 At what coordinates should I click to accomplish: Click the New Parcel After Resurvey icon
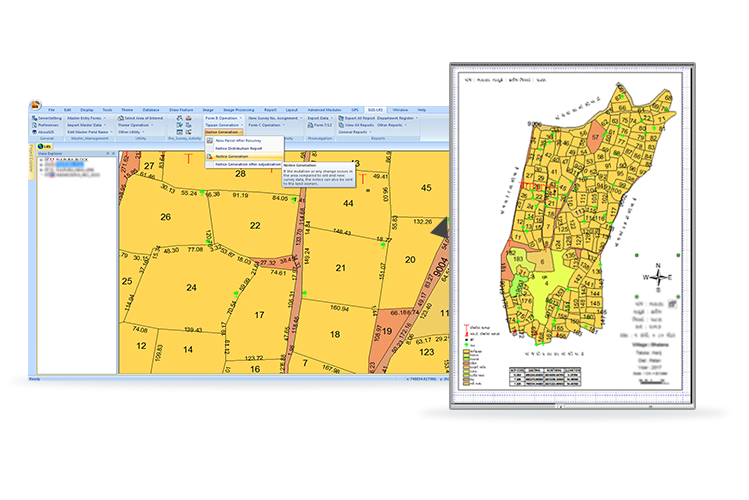210,141
